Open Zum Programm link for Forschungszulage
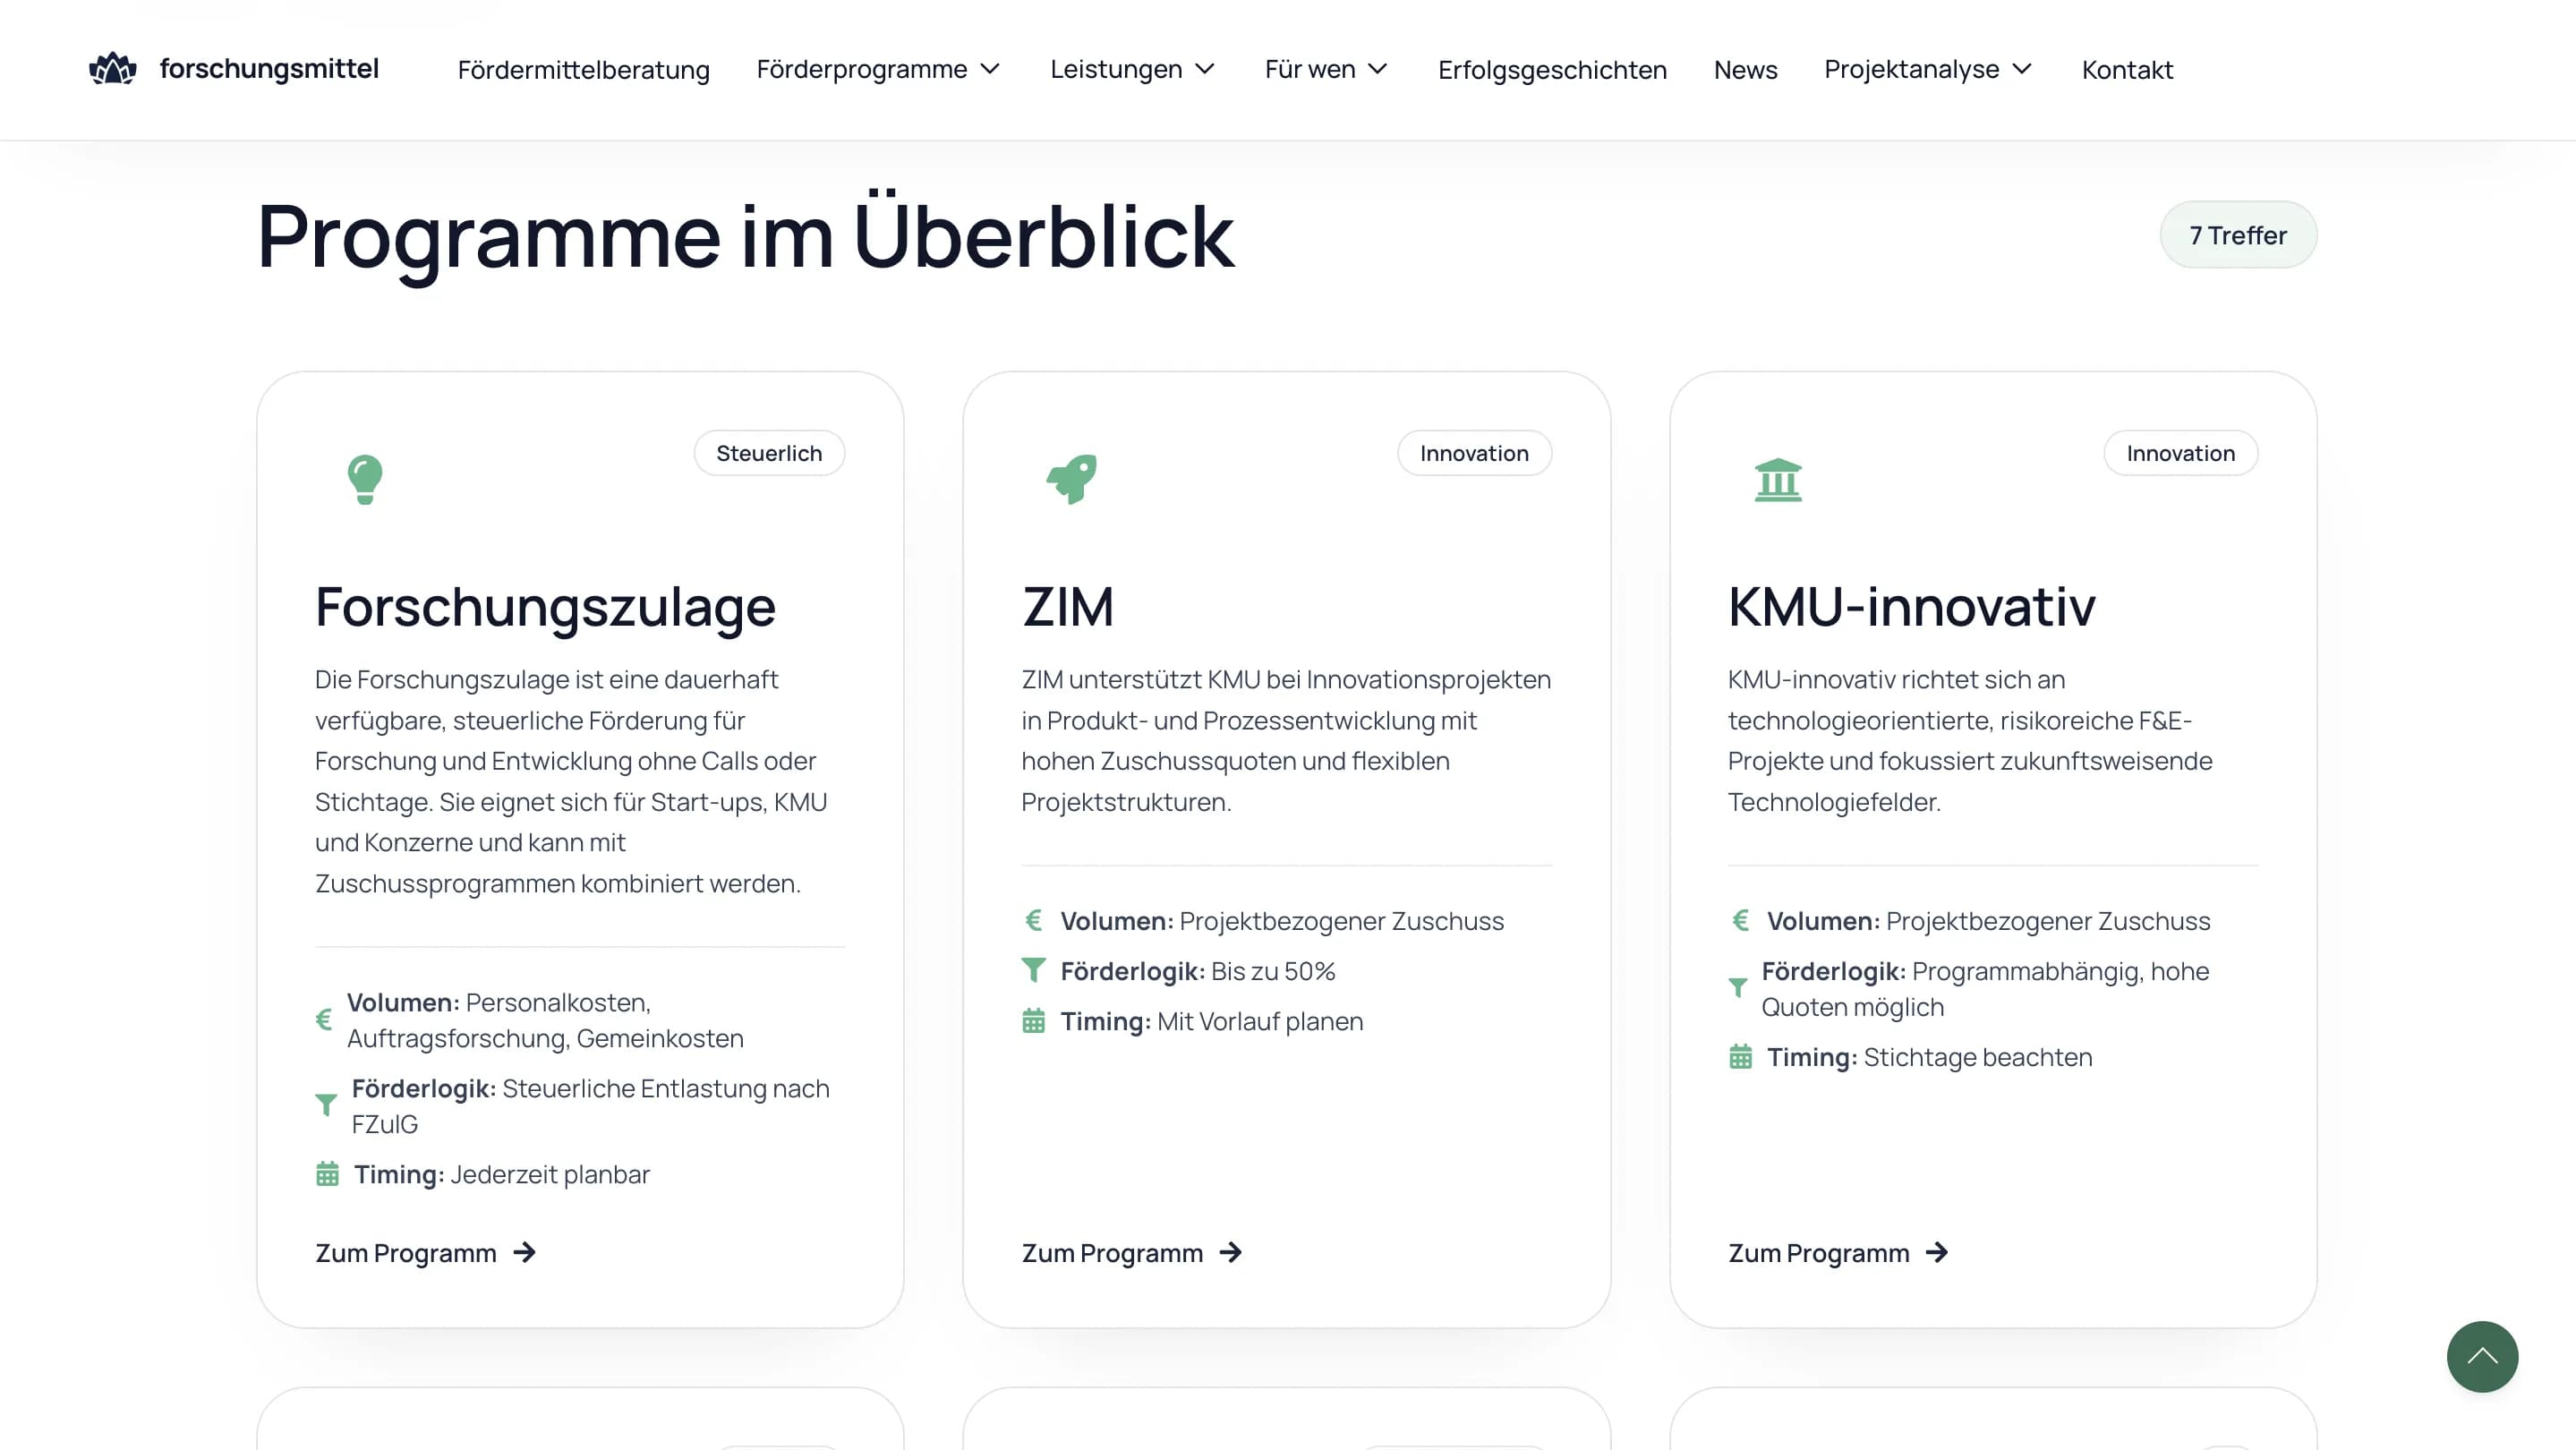The width and height of the screenshot is (2576, 1450). pos(406,1252)
